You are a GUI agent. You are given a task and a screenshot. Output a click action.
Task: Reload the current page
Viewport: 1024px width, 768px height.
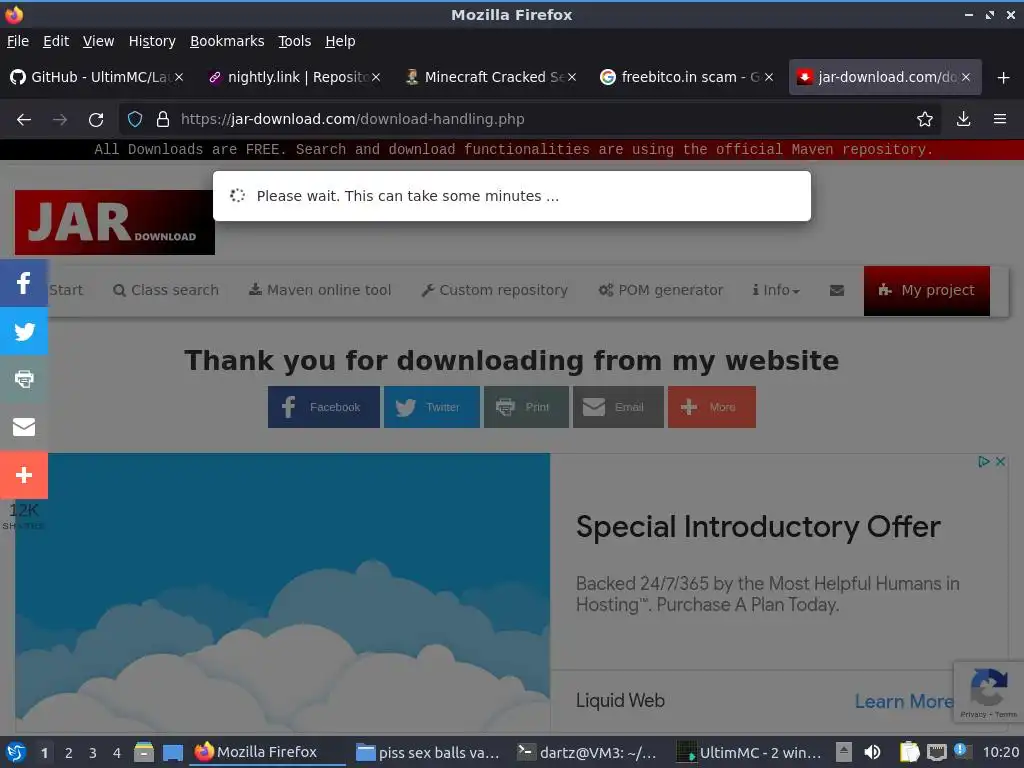(x=96, y=120)
